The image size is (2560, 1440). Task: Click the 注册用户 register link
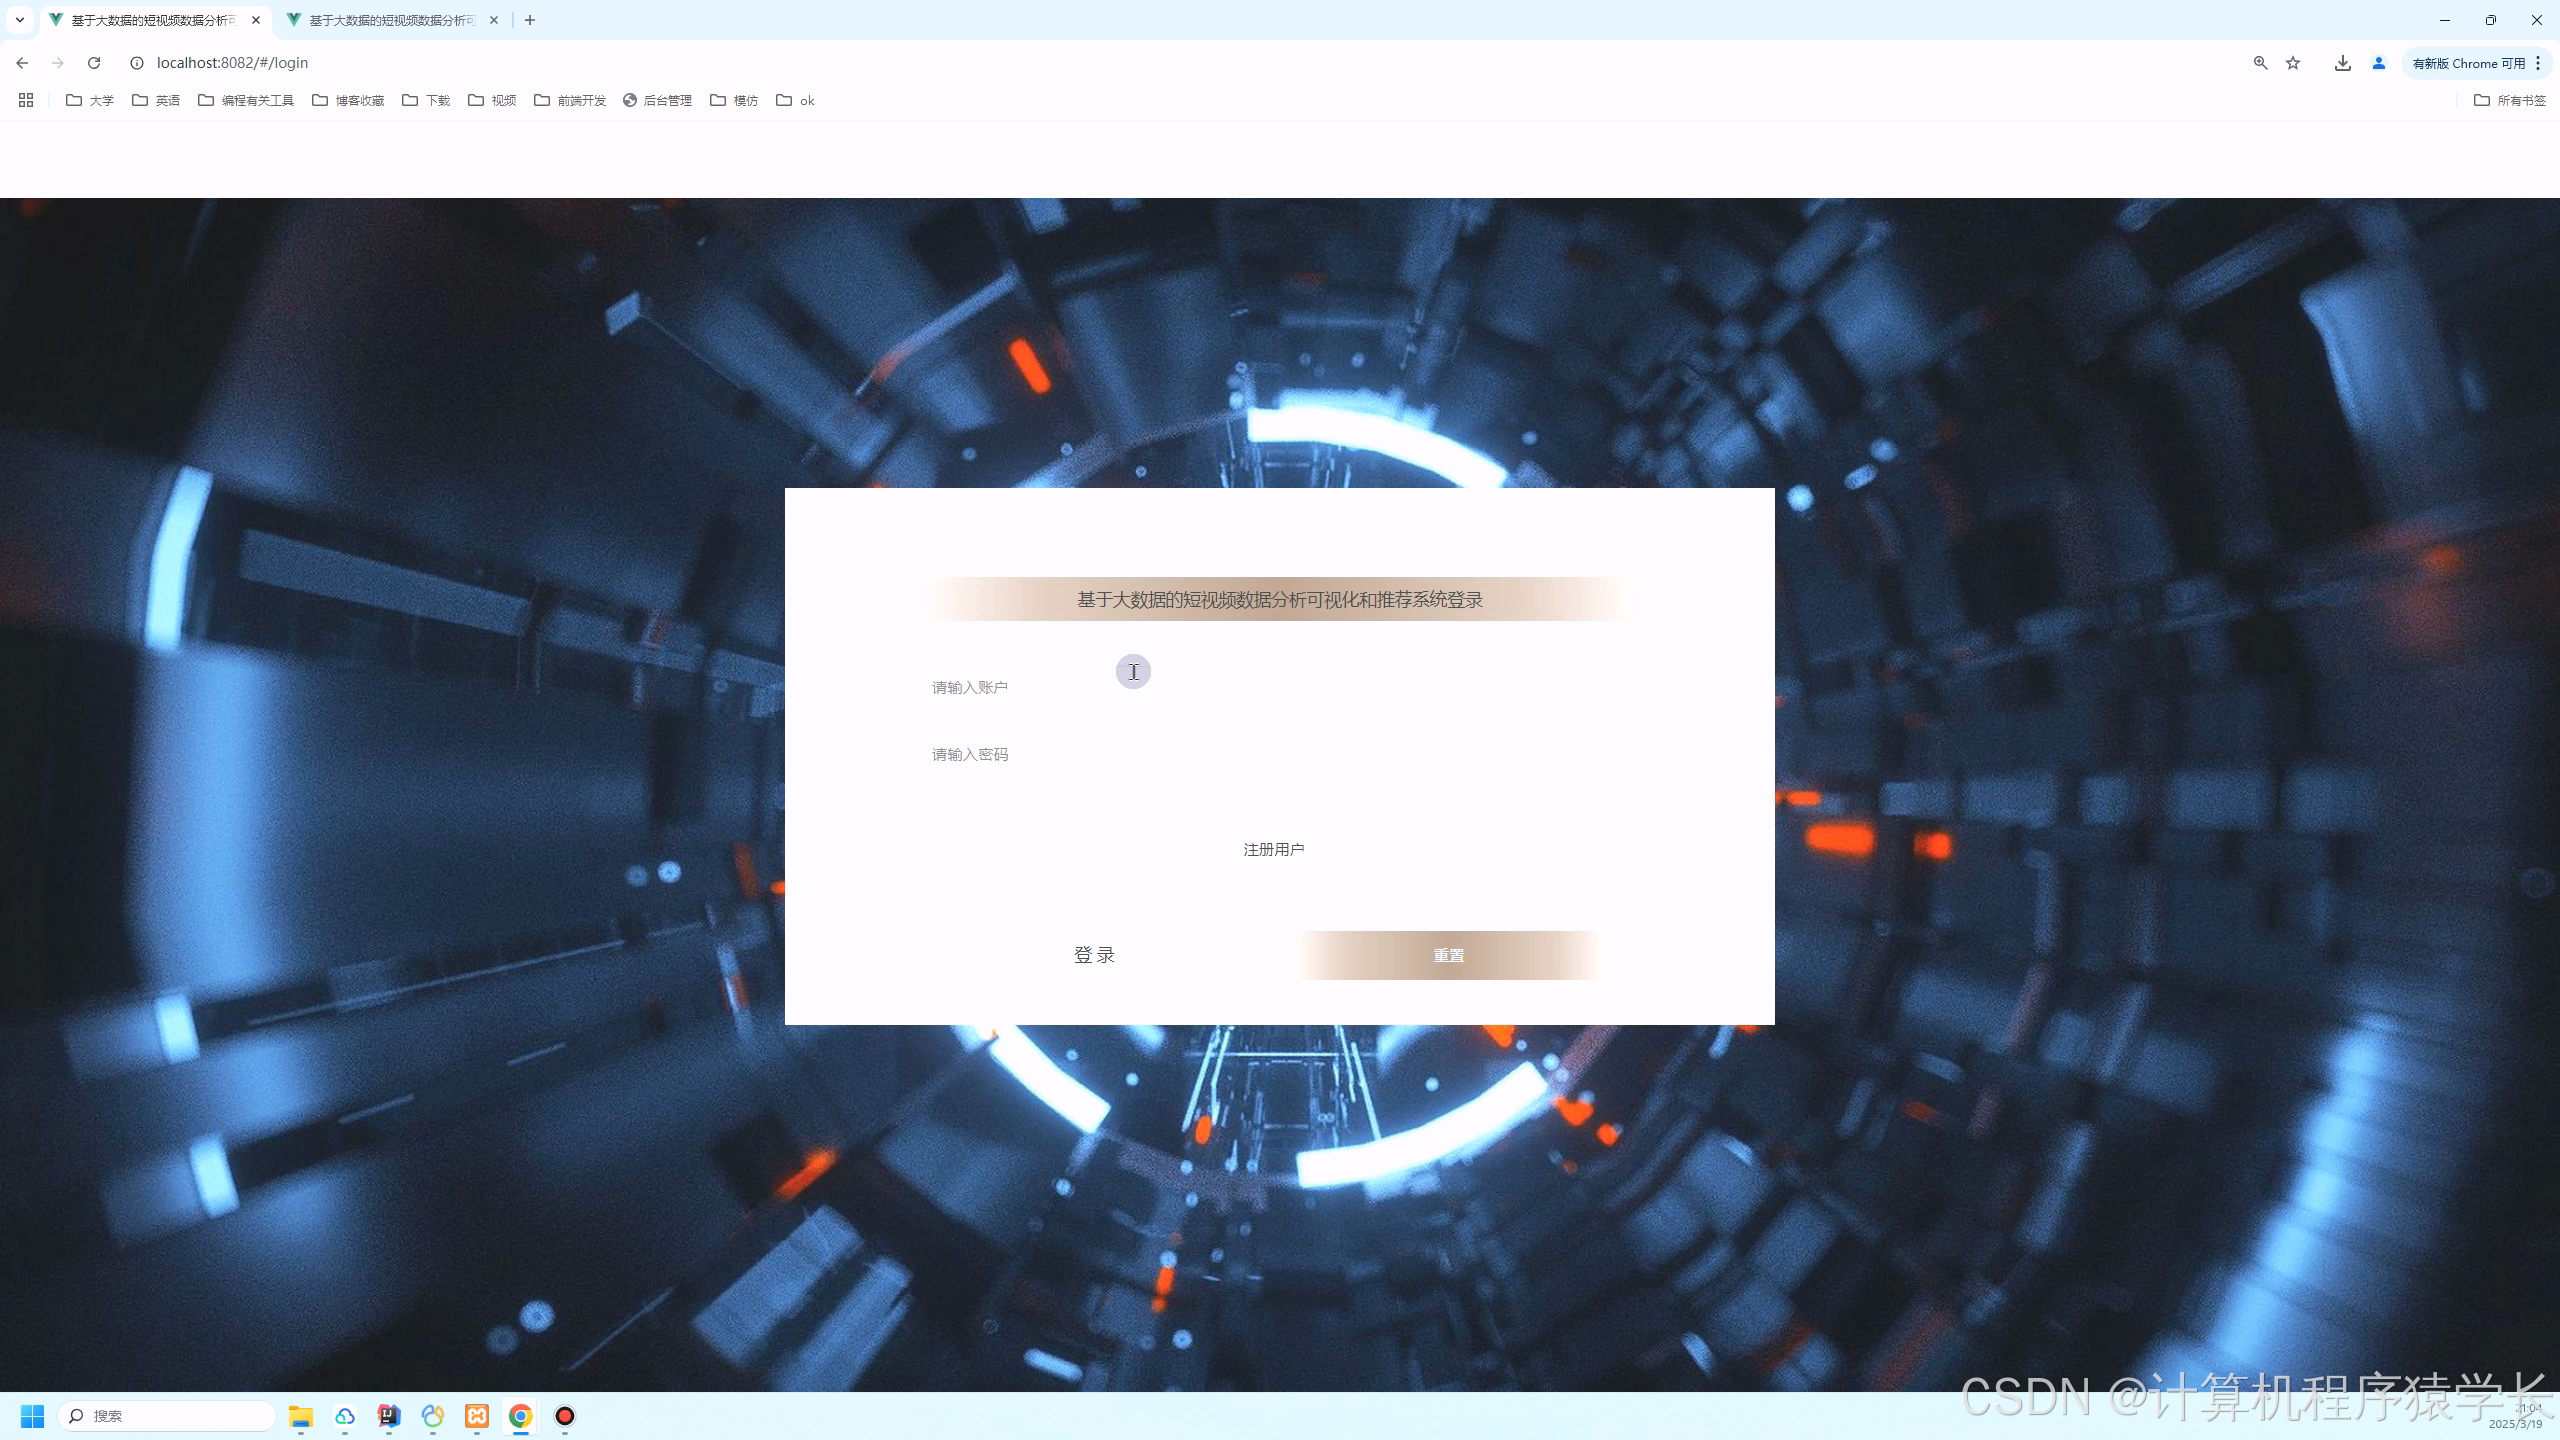1273,849
